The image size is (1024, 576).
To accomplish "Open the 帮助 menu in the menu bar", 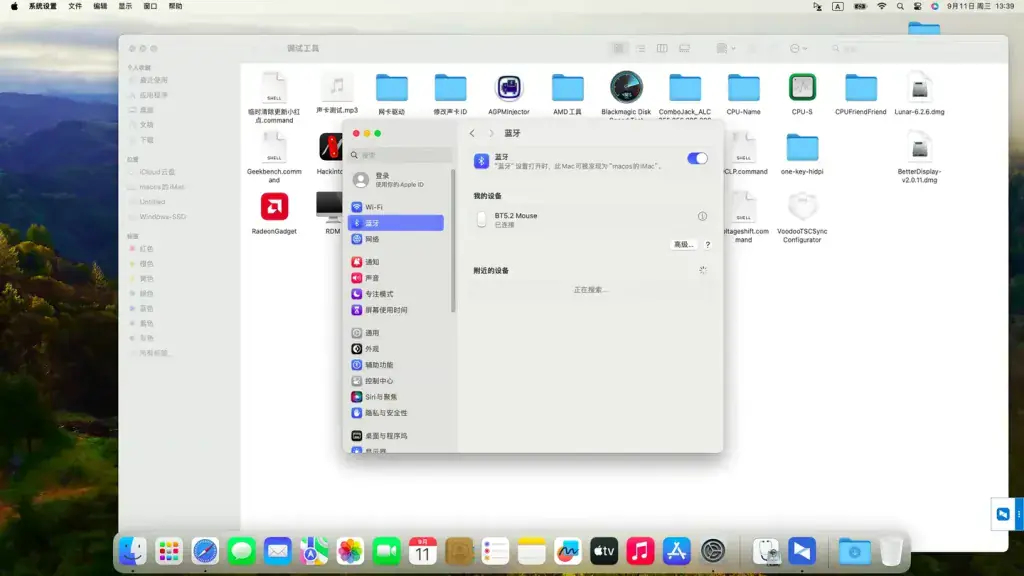I will [175, 7].
